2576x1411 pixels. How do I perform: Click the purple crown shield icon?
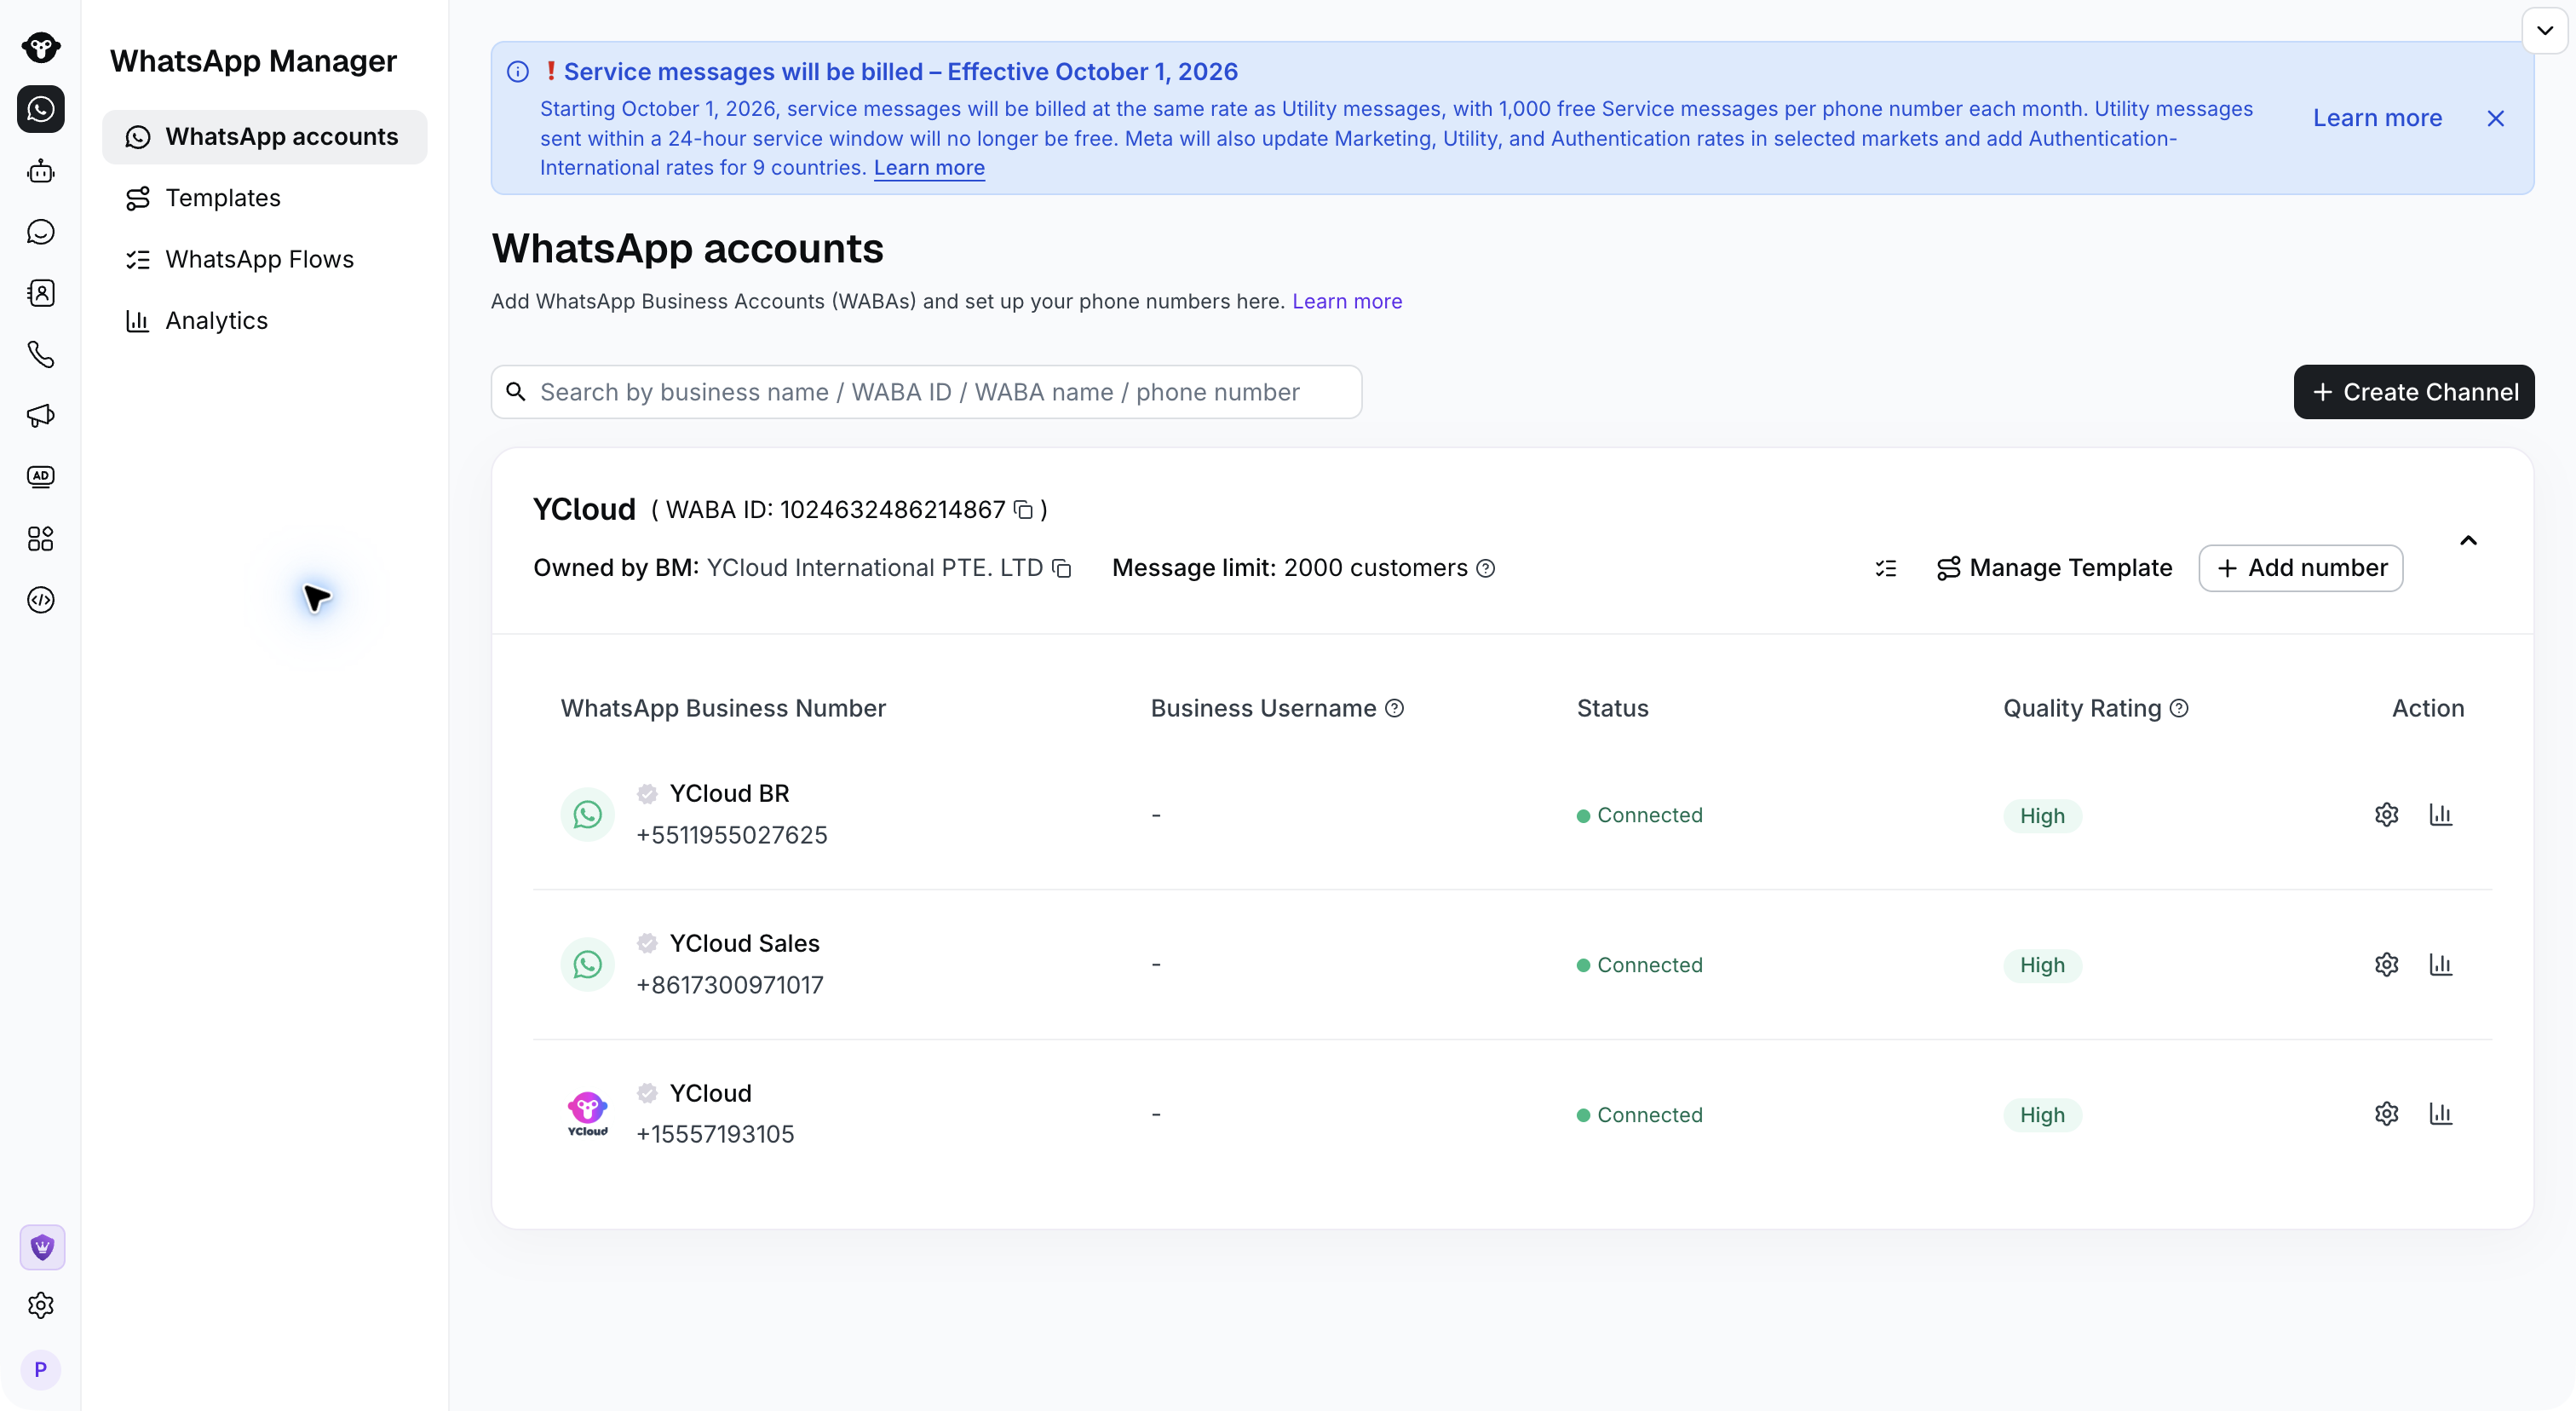42,1247
